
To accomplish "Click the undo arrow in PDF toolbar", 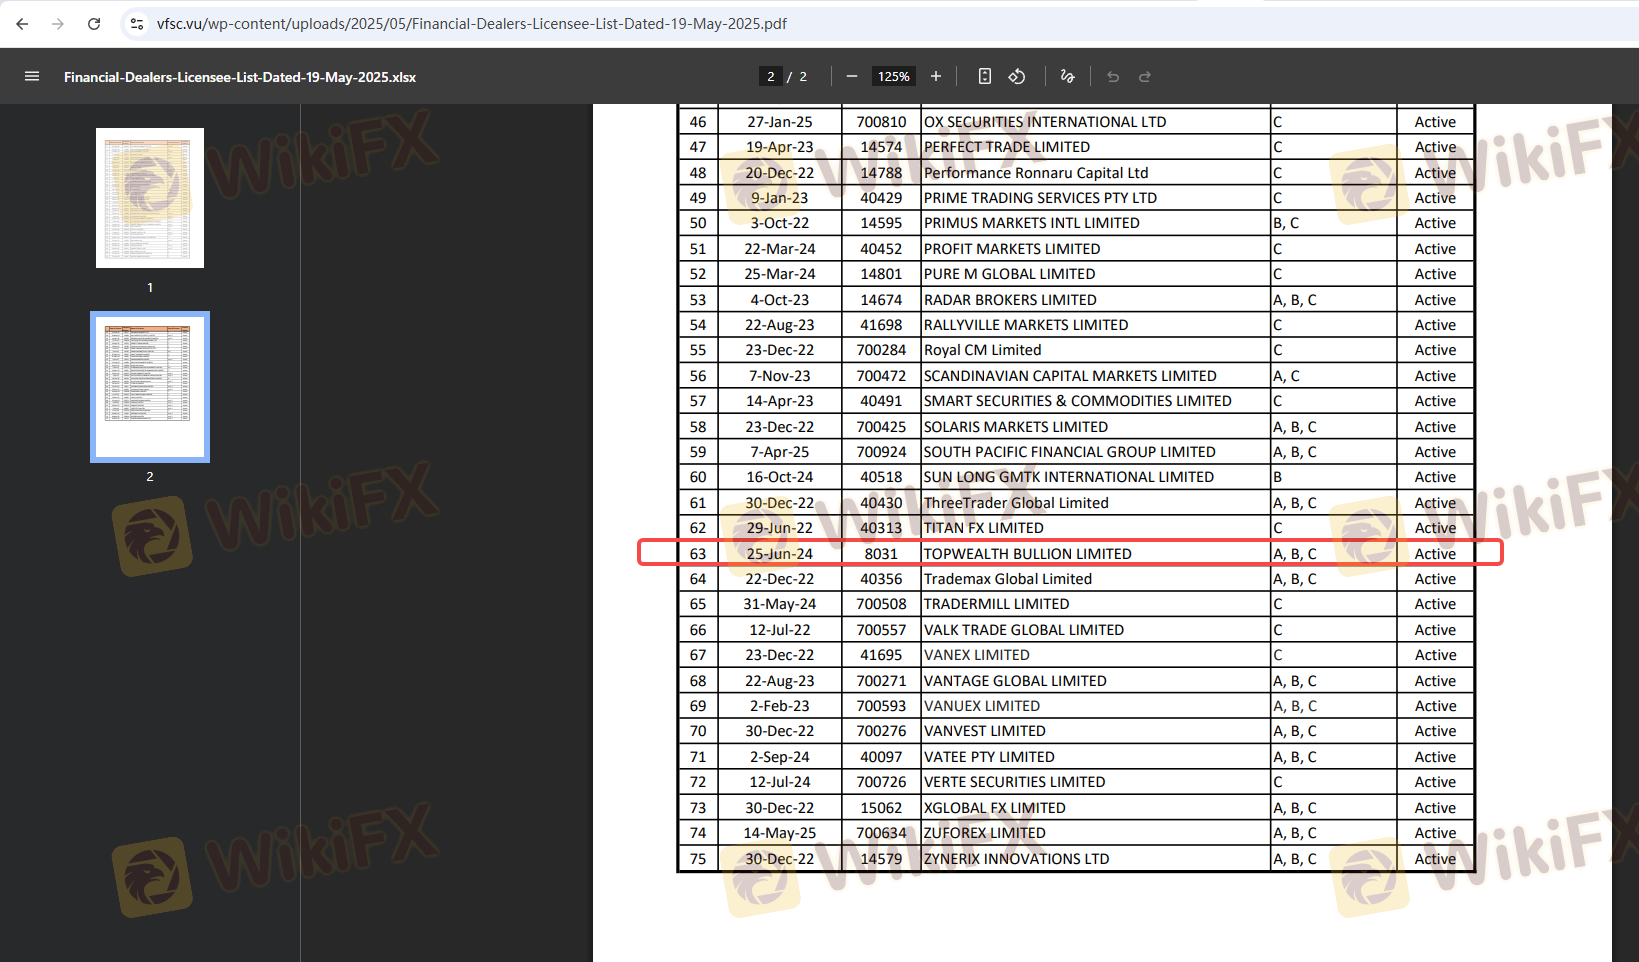I will point(1113,77).
